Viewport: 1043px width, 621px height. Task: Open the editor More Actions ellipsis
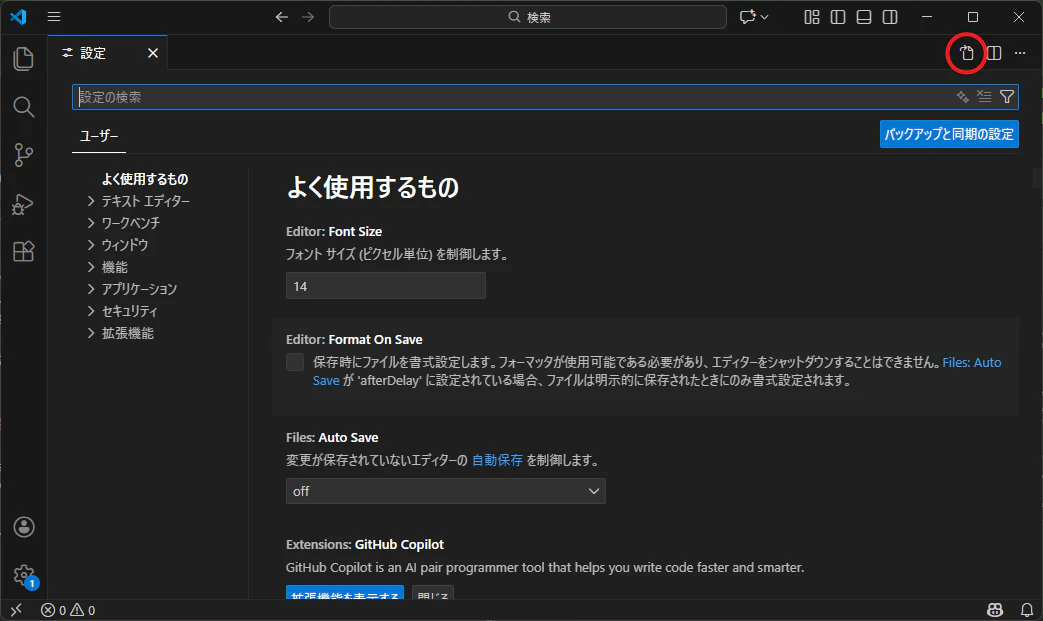[1020, 53]
